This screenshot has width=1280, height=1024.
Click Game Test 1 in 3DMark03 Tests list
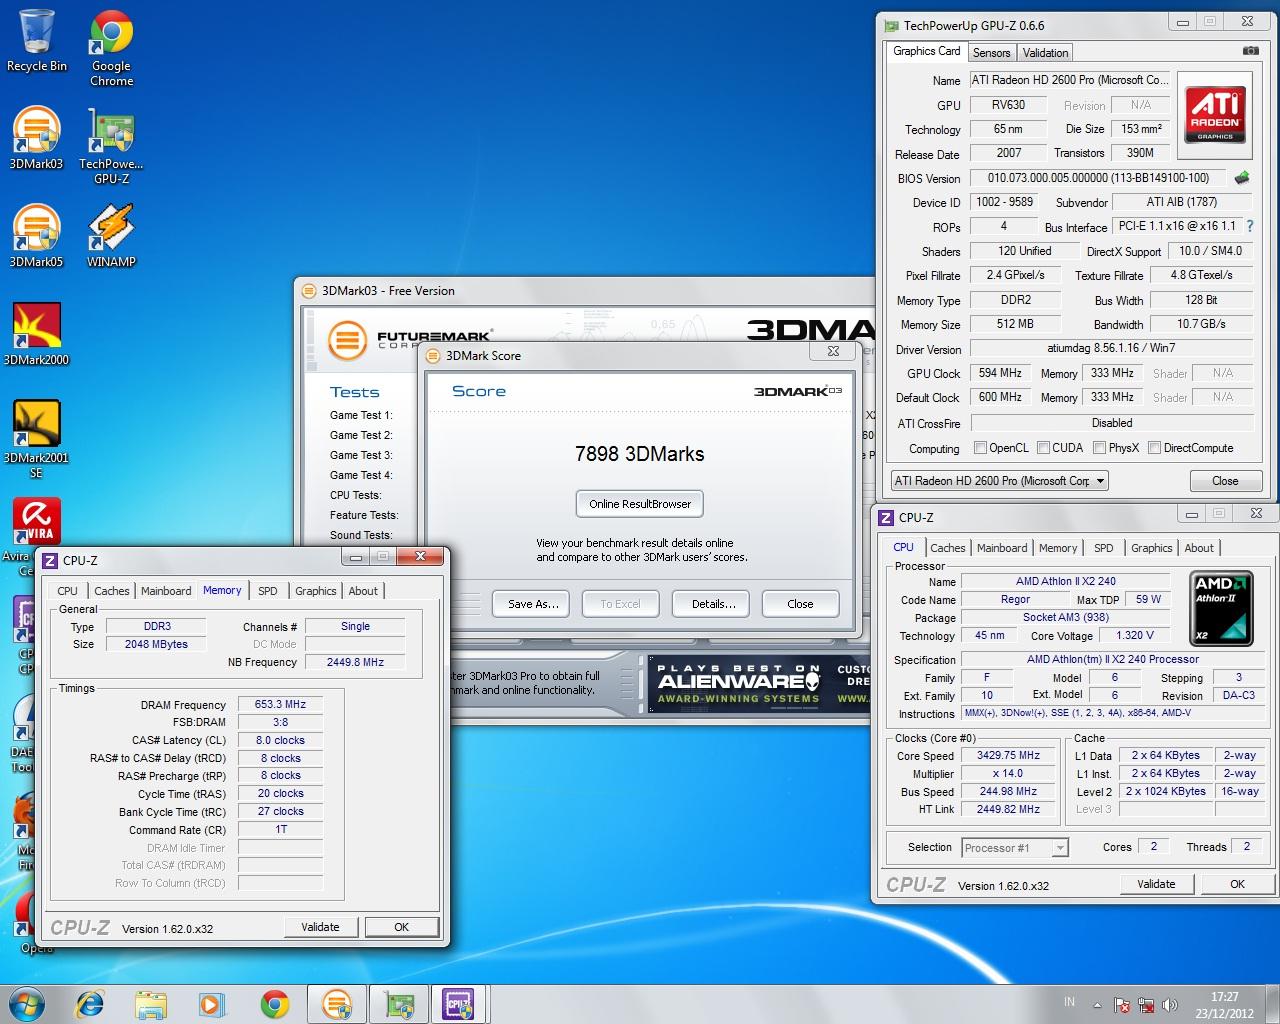(361, 415)
